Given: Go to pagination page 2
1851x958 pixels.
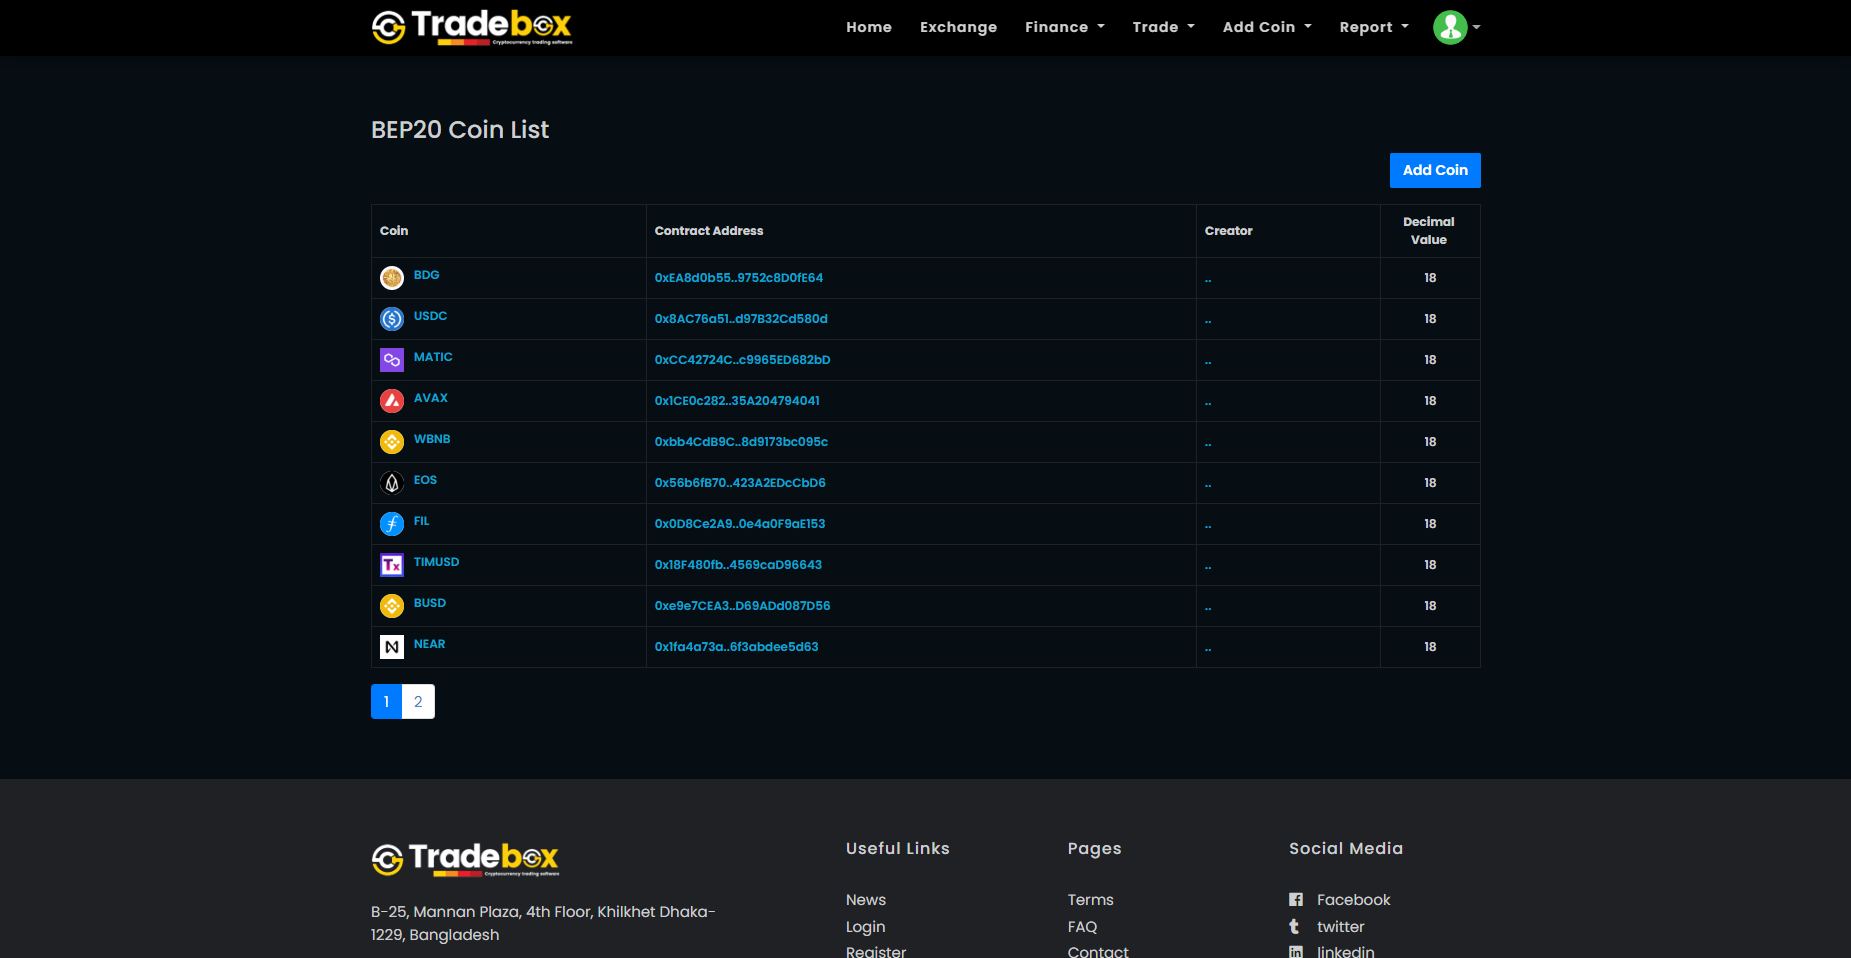Looking at the screenshot, I should pyautogui.click(x=418, y=702).
